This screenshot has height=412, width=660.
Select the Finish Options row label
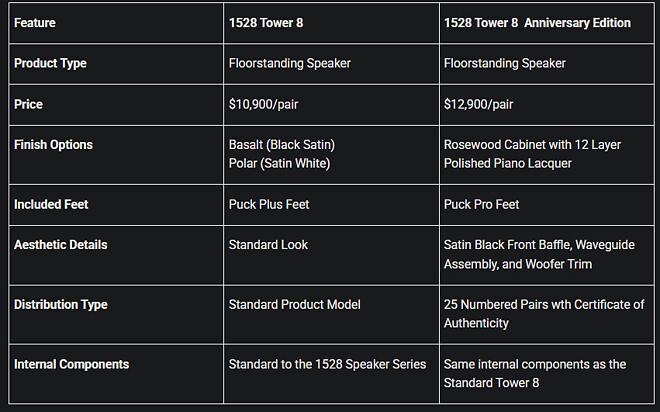53,144
